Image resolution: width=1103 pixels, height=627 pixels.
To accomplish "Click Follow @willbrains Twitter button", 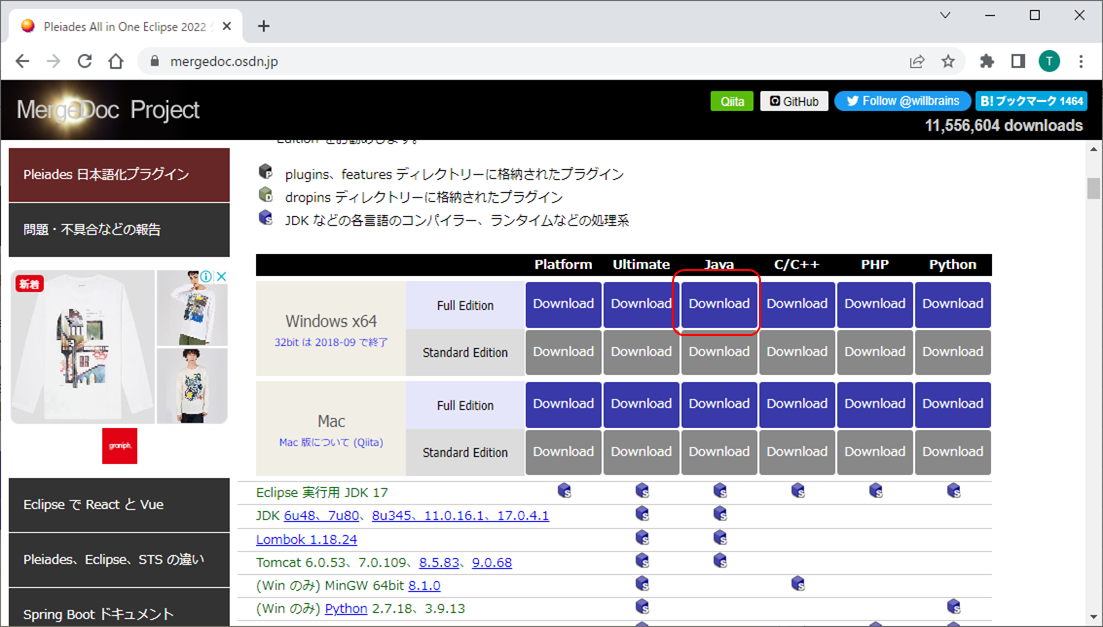I will coord(903,101).
